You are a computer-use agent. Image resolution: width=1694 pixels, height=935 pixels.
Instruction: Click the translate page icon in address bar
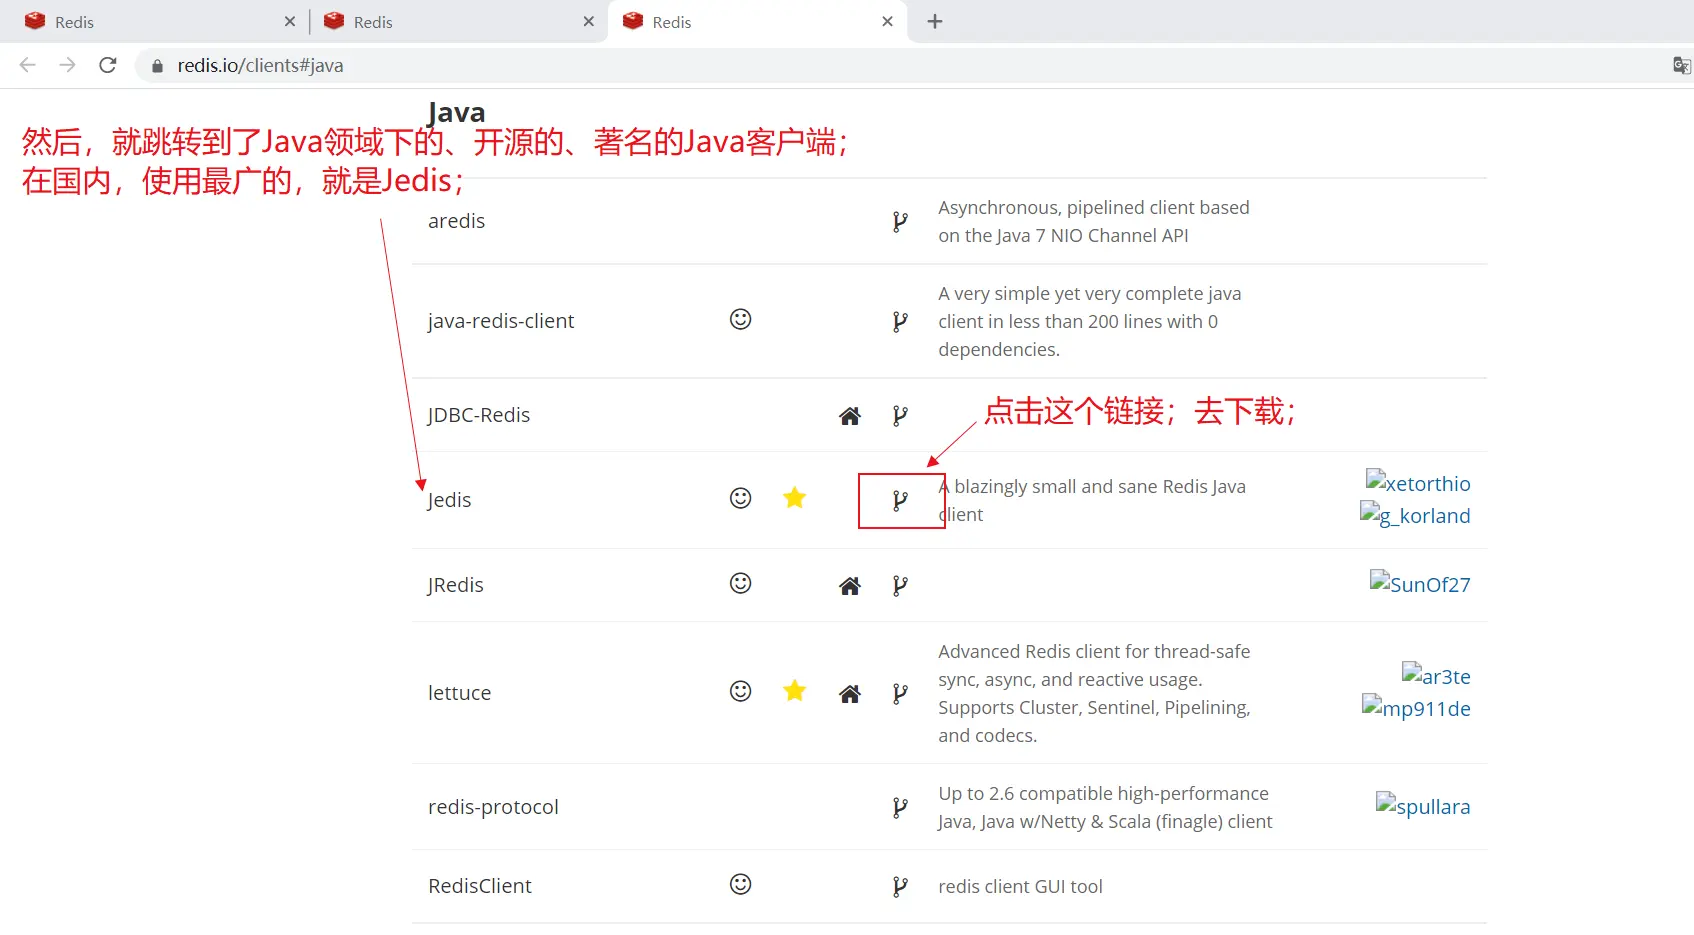tap(1682, 65)
